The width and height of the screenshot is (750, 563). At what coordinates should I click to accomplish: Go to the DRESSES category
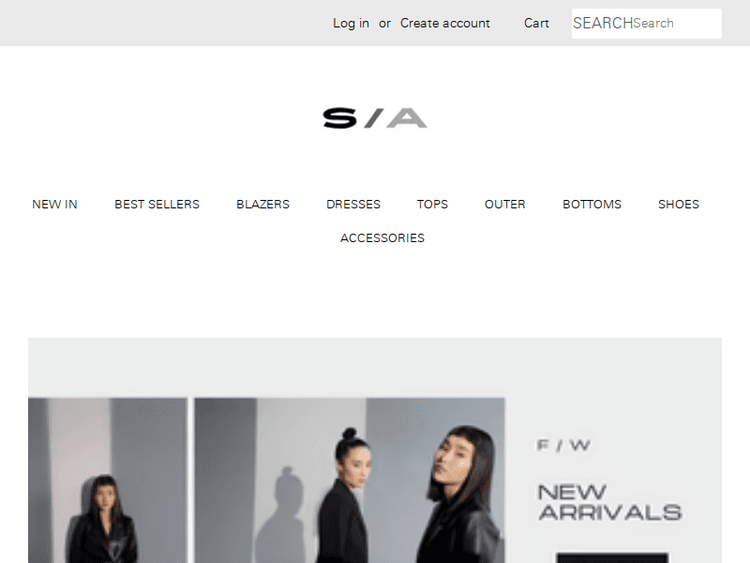click(353, 204)
